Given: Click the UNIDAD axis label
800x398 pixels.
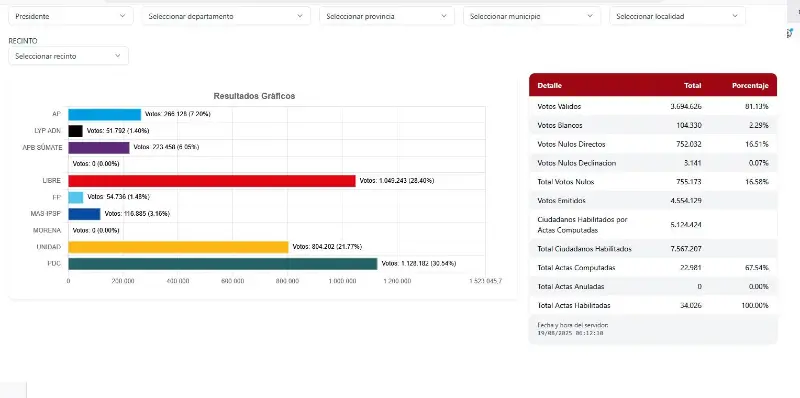Looking at the screenshot, I should [49, 247].
